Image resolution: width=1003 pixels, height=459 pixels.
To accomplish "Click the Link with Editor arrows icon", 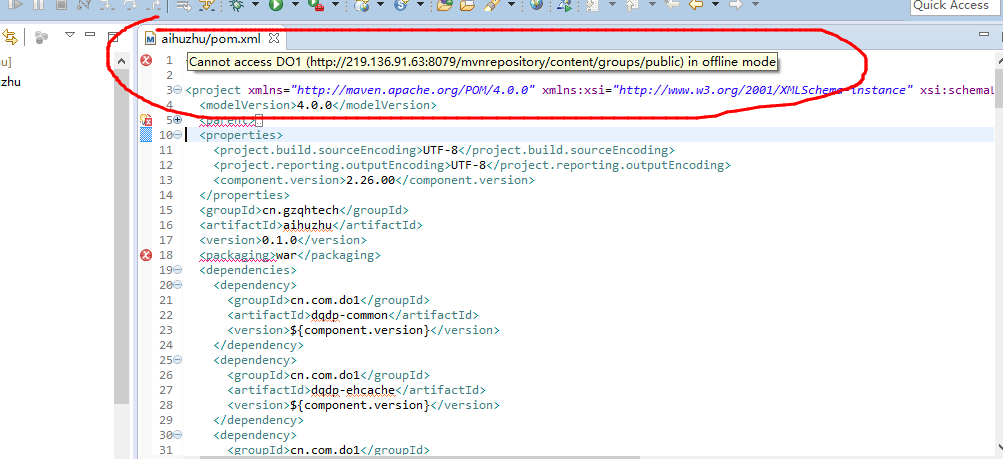I will (9, 38).
